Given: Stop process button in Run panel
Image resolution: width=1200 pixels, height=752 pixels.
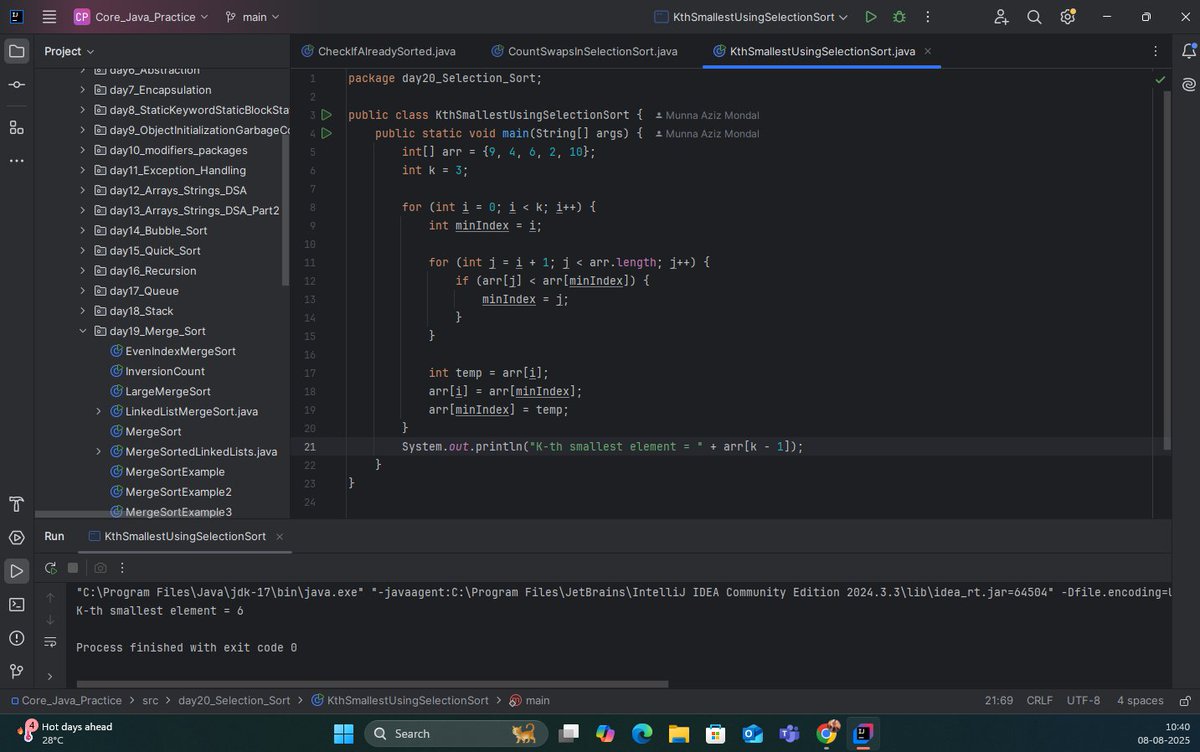Looking at the screenshot, I should [x=73, y=568].
